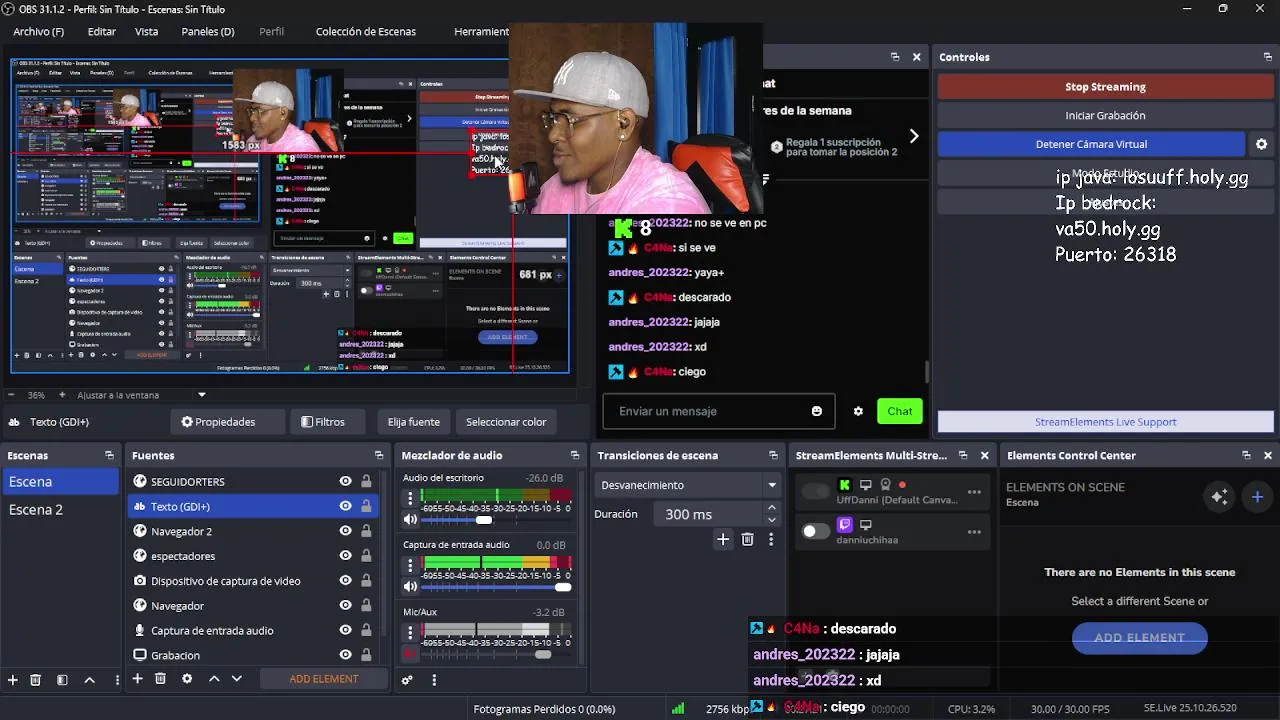
Task: Move scene up with Escenas arrow
Action: pos(89,680)
